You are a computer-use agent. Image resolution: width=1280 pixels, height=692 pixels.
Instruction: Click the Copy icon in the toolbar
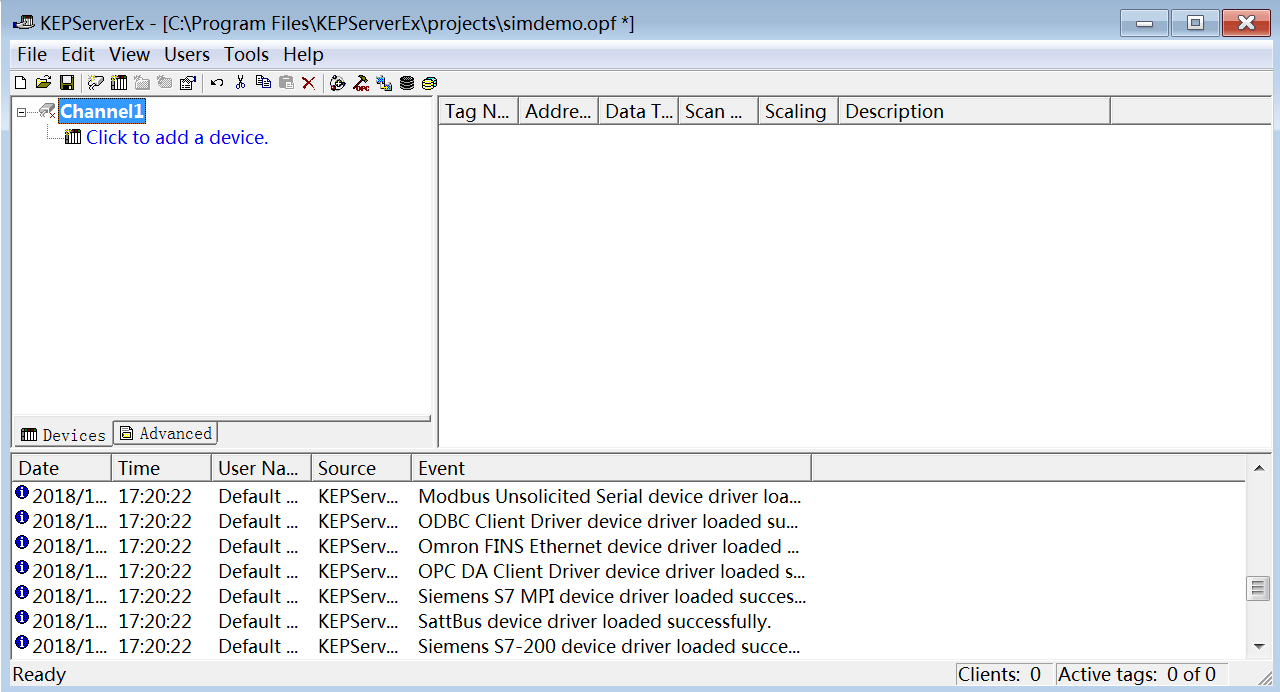(263, 83)
